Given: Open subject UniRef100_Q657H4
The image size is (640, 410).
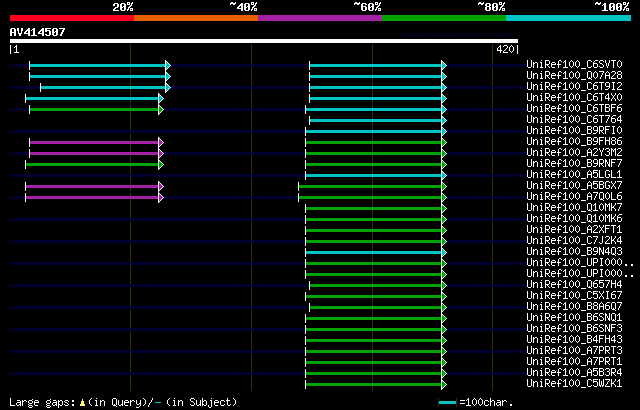Looking at the screenshot, I should pos(574,285).
